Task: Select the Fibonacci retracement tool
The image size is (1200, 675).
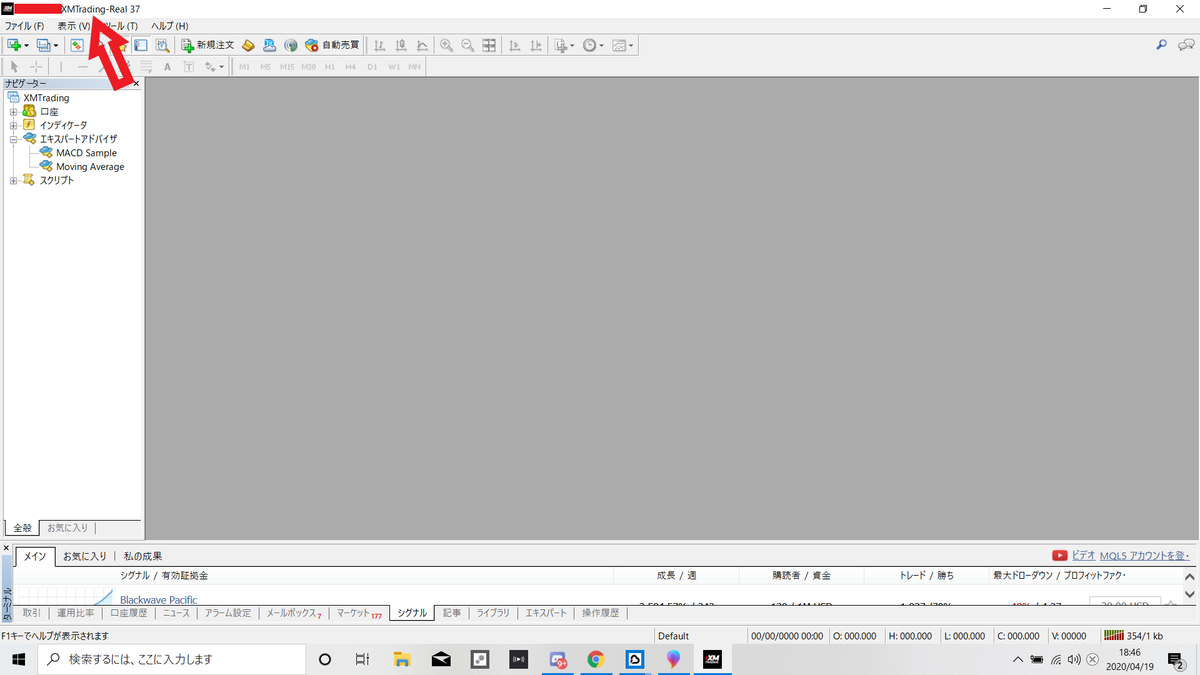Action: 146,67
